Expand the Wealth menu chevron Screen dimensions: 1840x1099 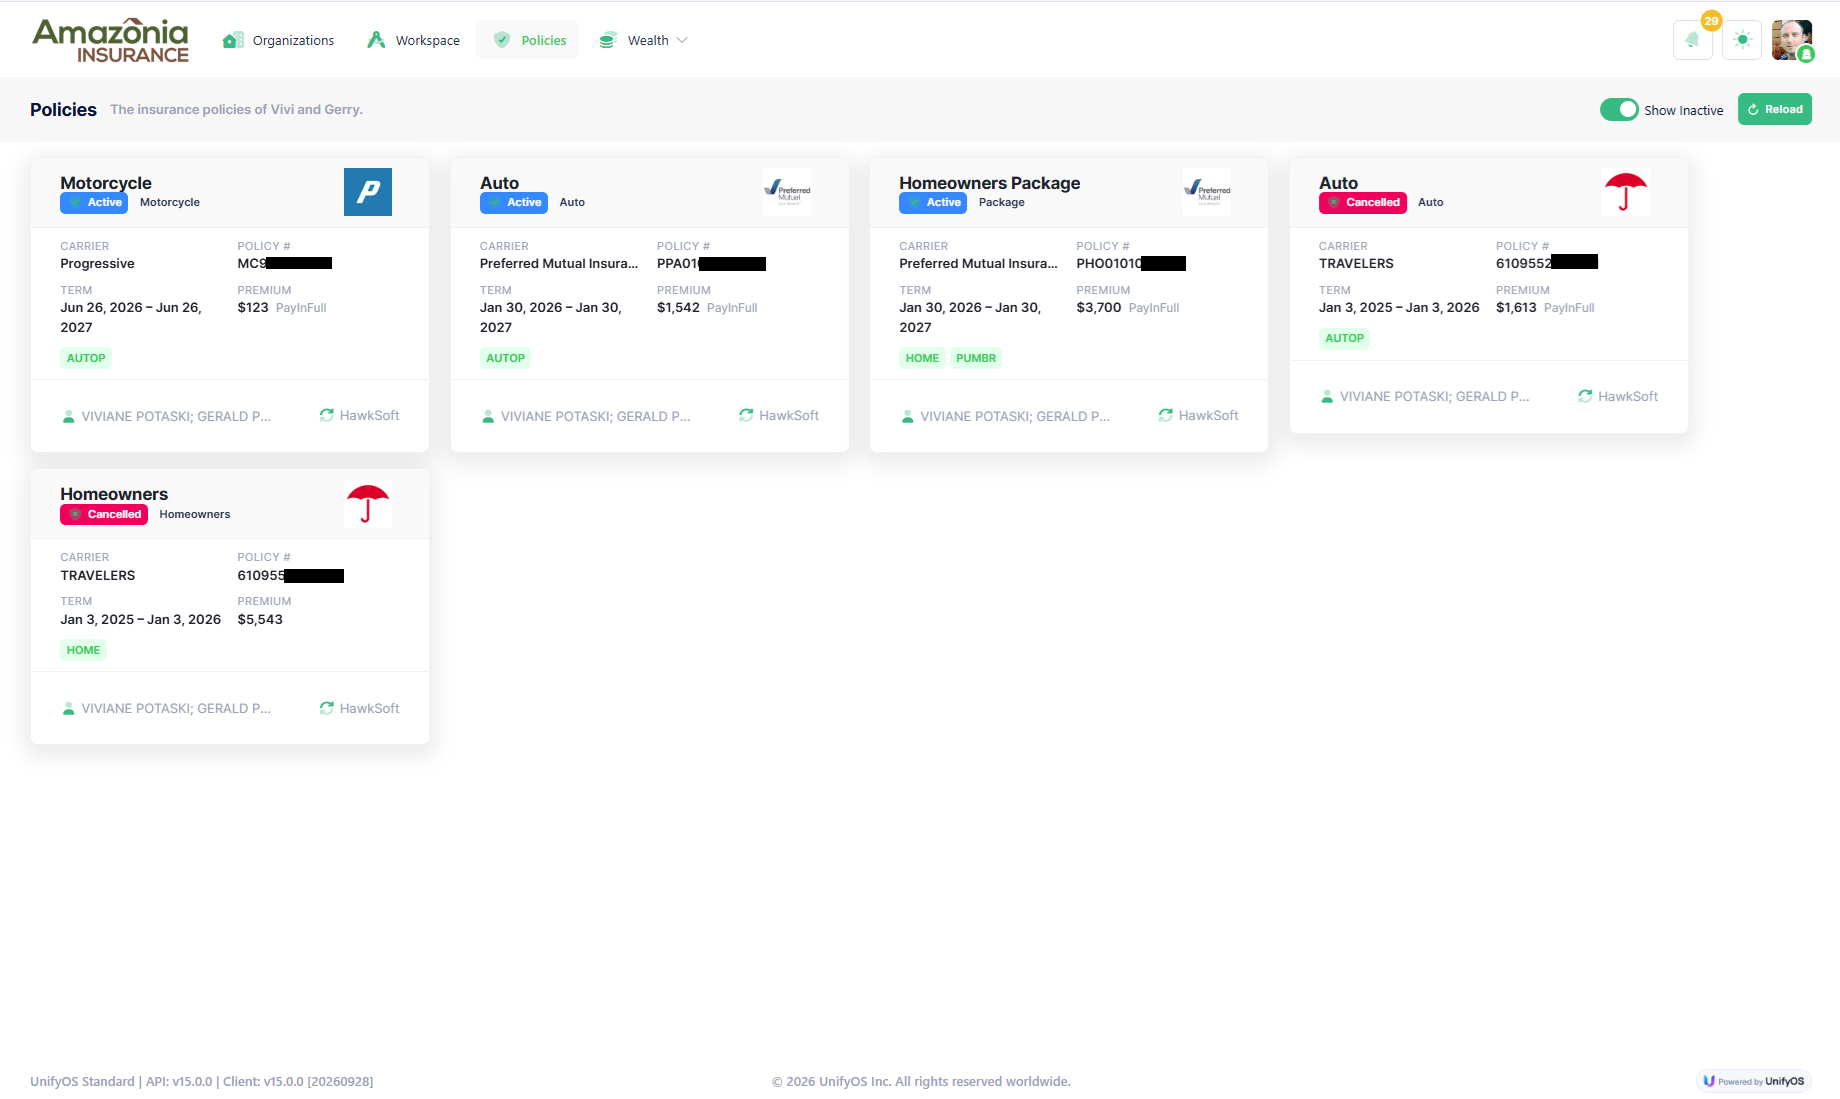(682, 40)
